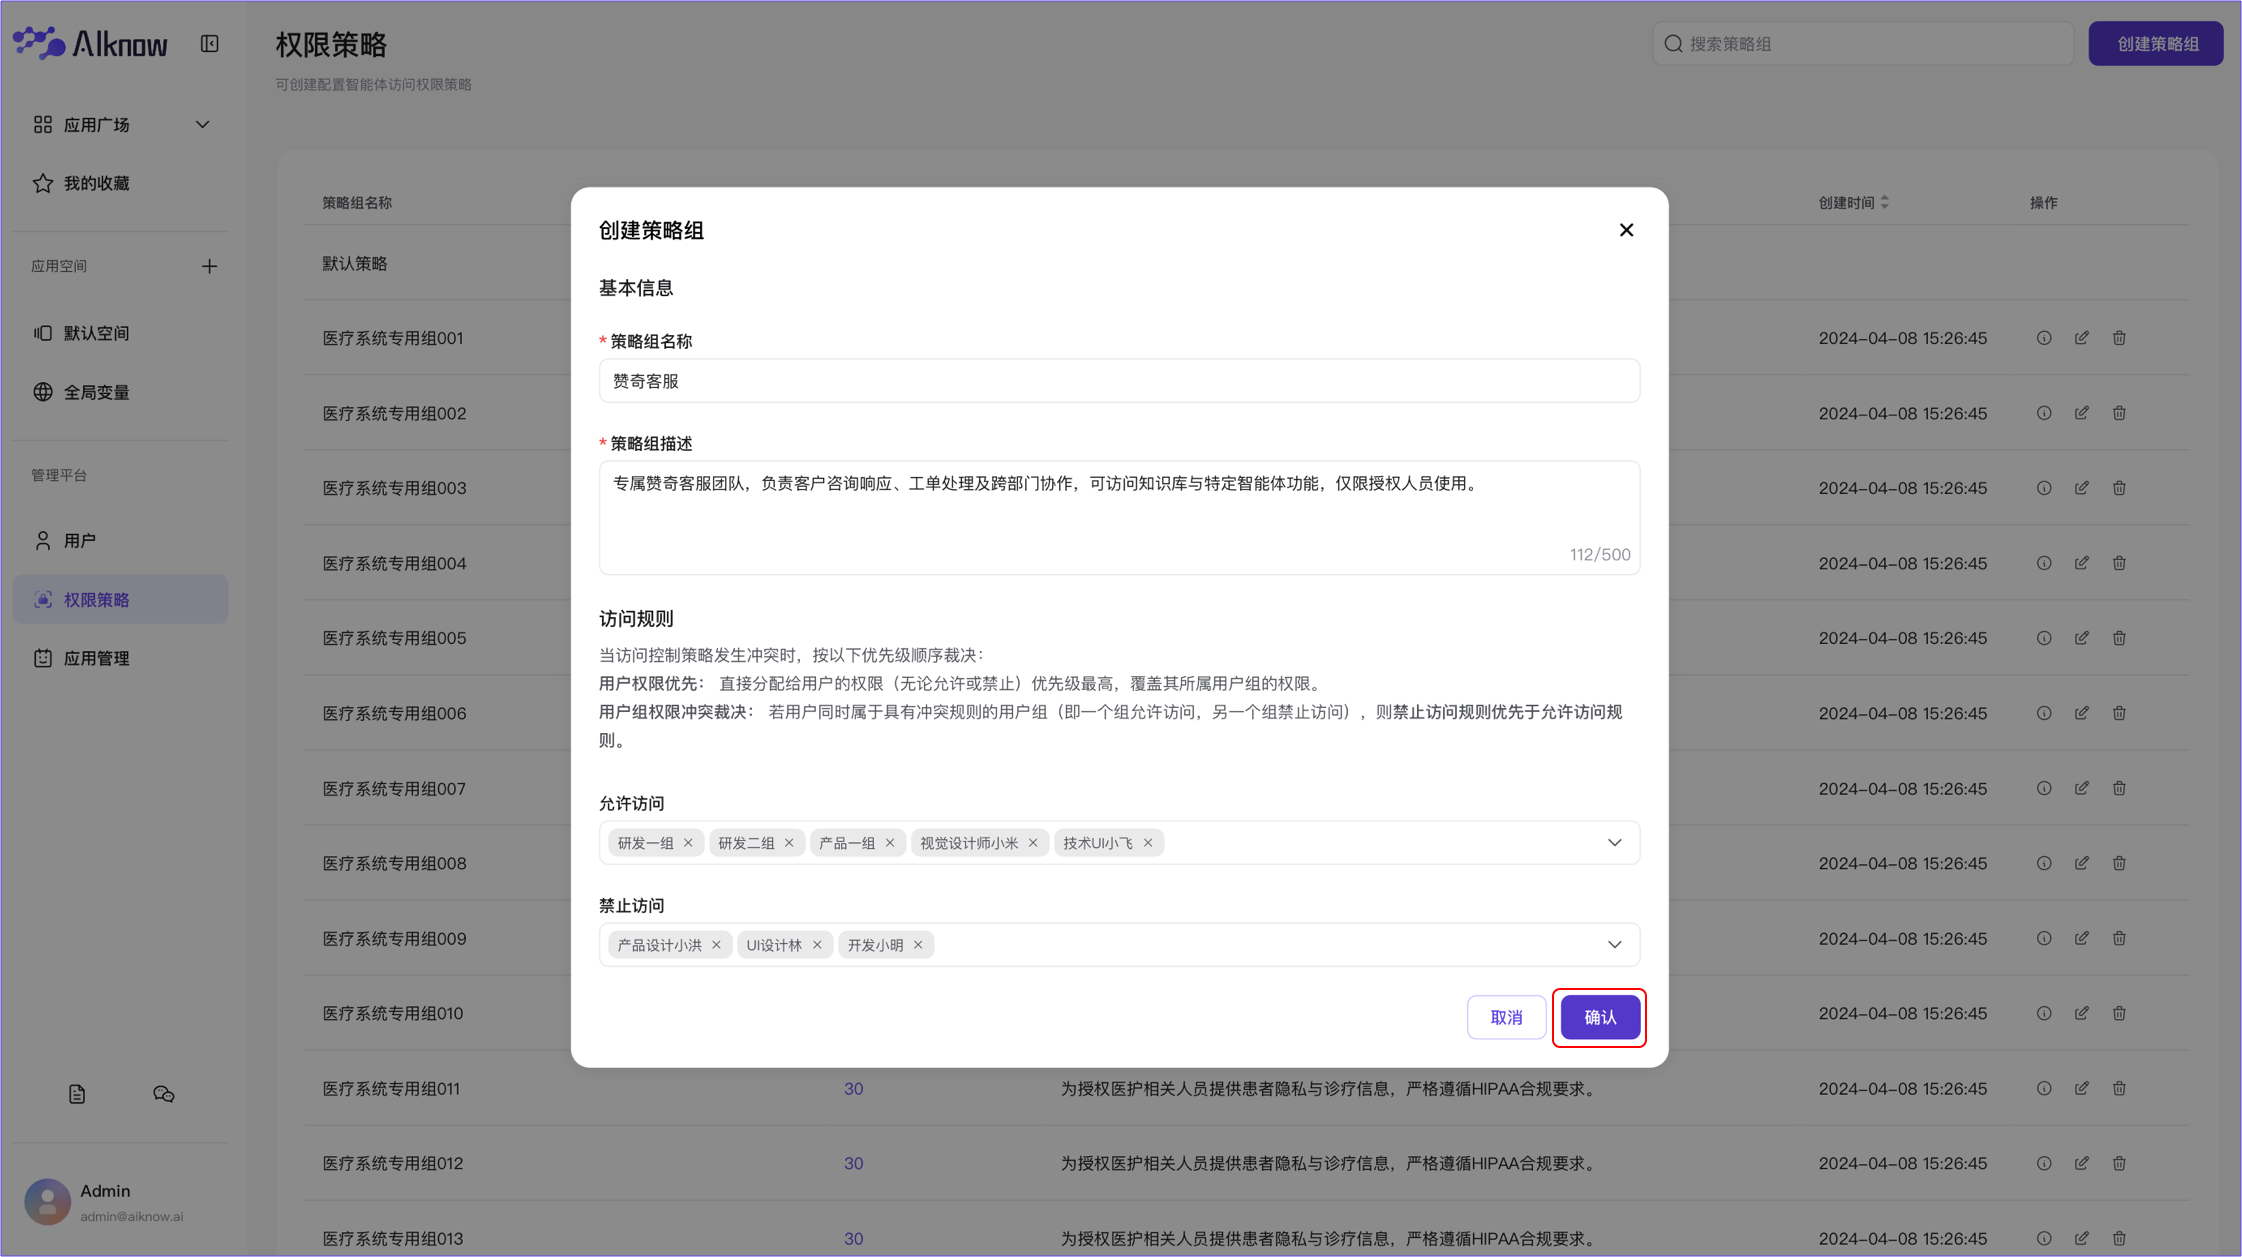
Task: Click the 确认 button
Action: (x=1599, y=1017)
